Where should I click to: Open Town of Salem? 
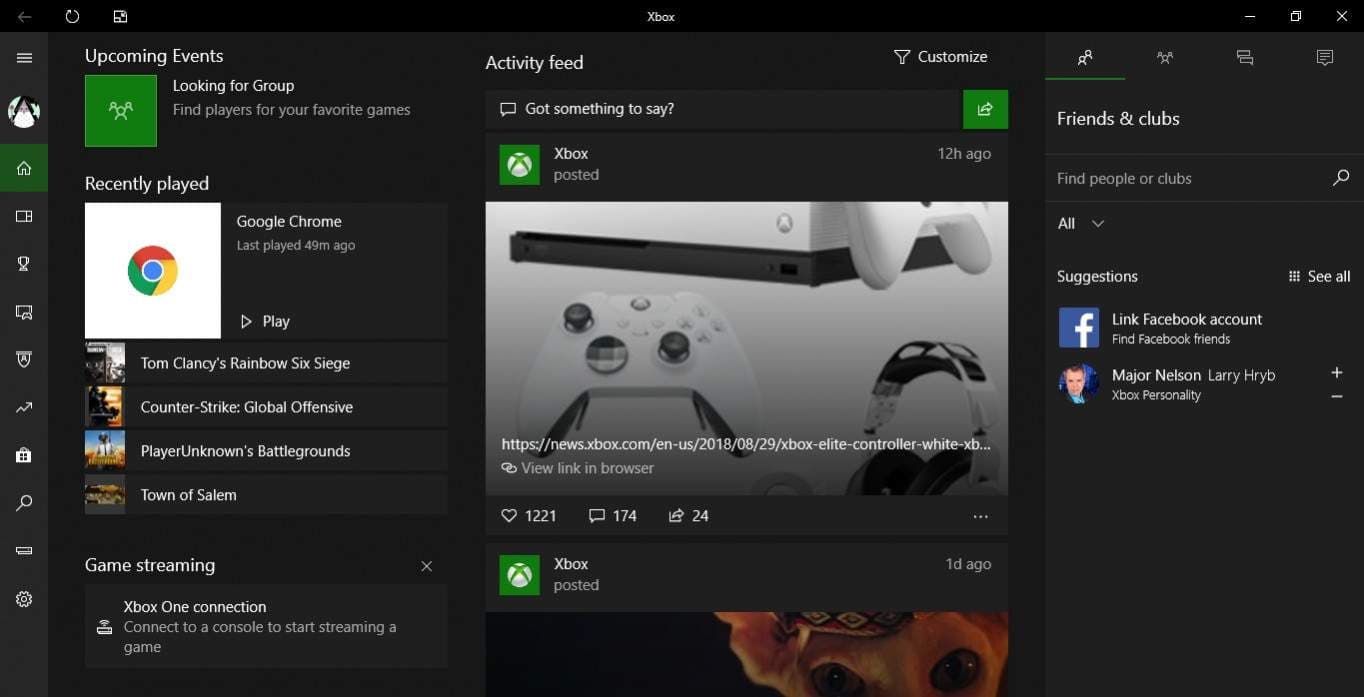[x=266, y=495]
